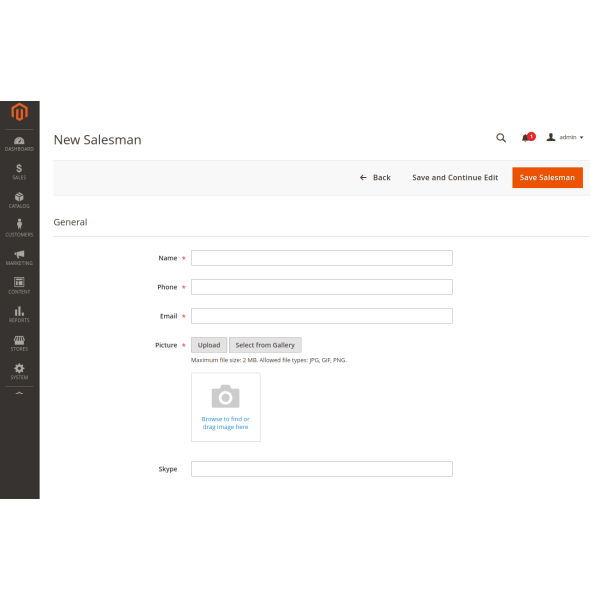600x600 pixels.
Task: Click the image browse drop area
Action: (226, 407)
